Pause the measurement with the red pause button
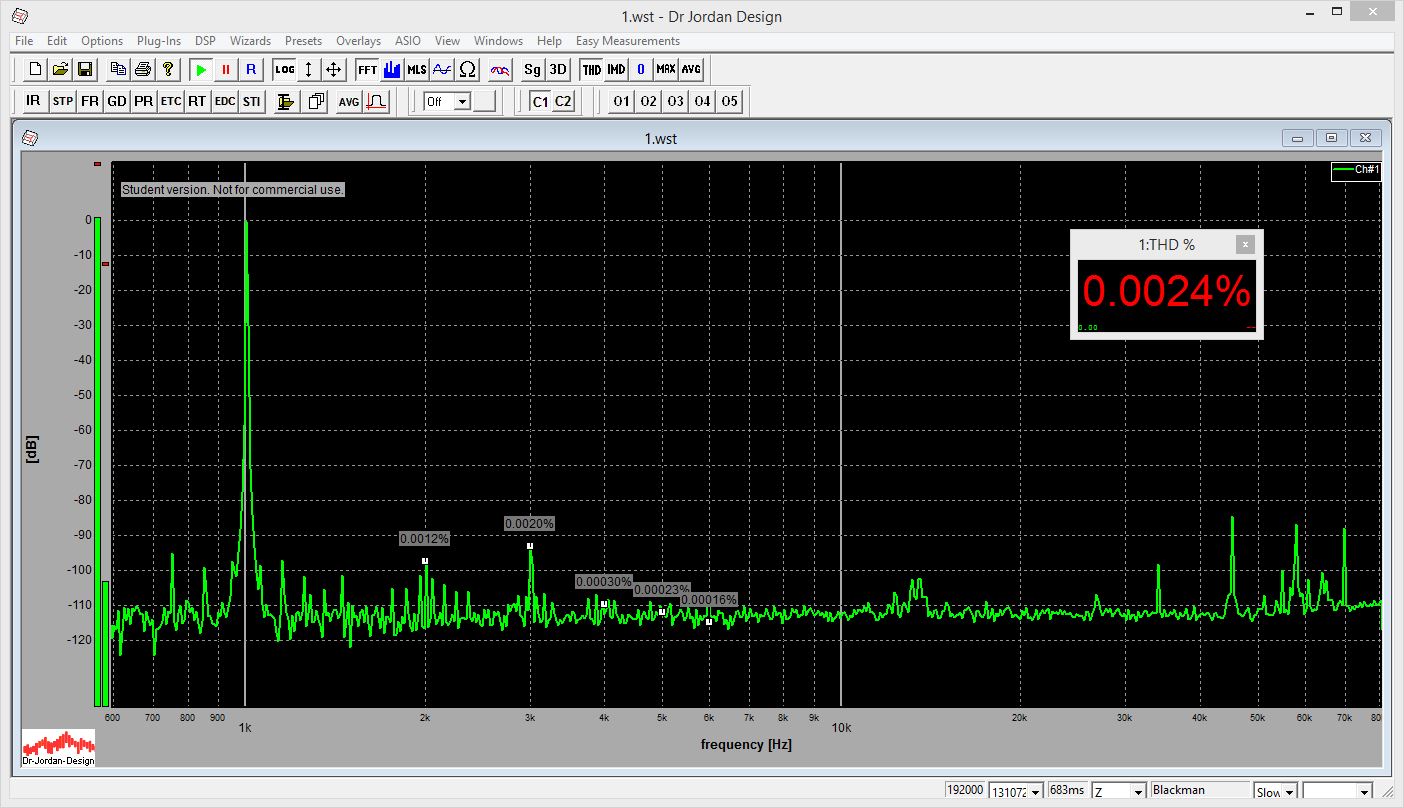The height and width of the screenshot is (808, 1404). point(226,69)
